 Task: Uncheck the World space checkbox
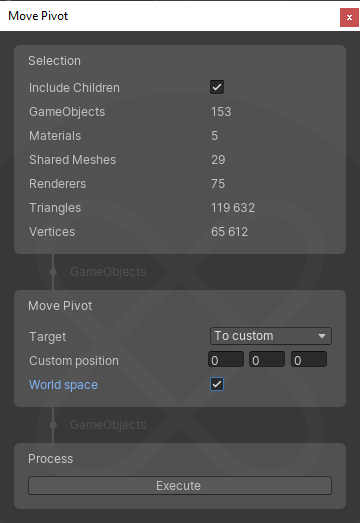(x=217, y=384)
